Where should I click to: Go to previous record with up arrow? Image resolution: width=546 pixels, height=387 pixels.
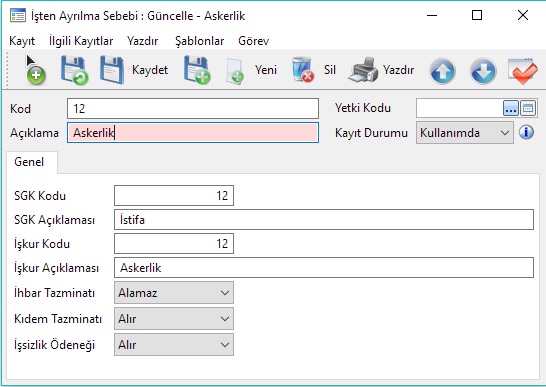[x=442, y=71]
